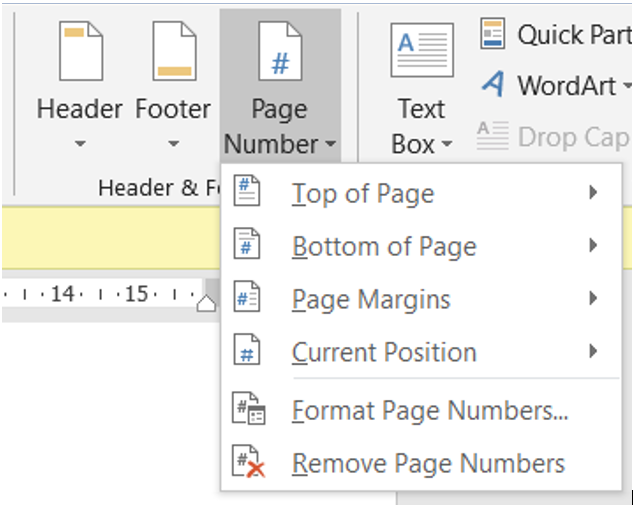Open the Header dropdown arrow

click(80, 144)
